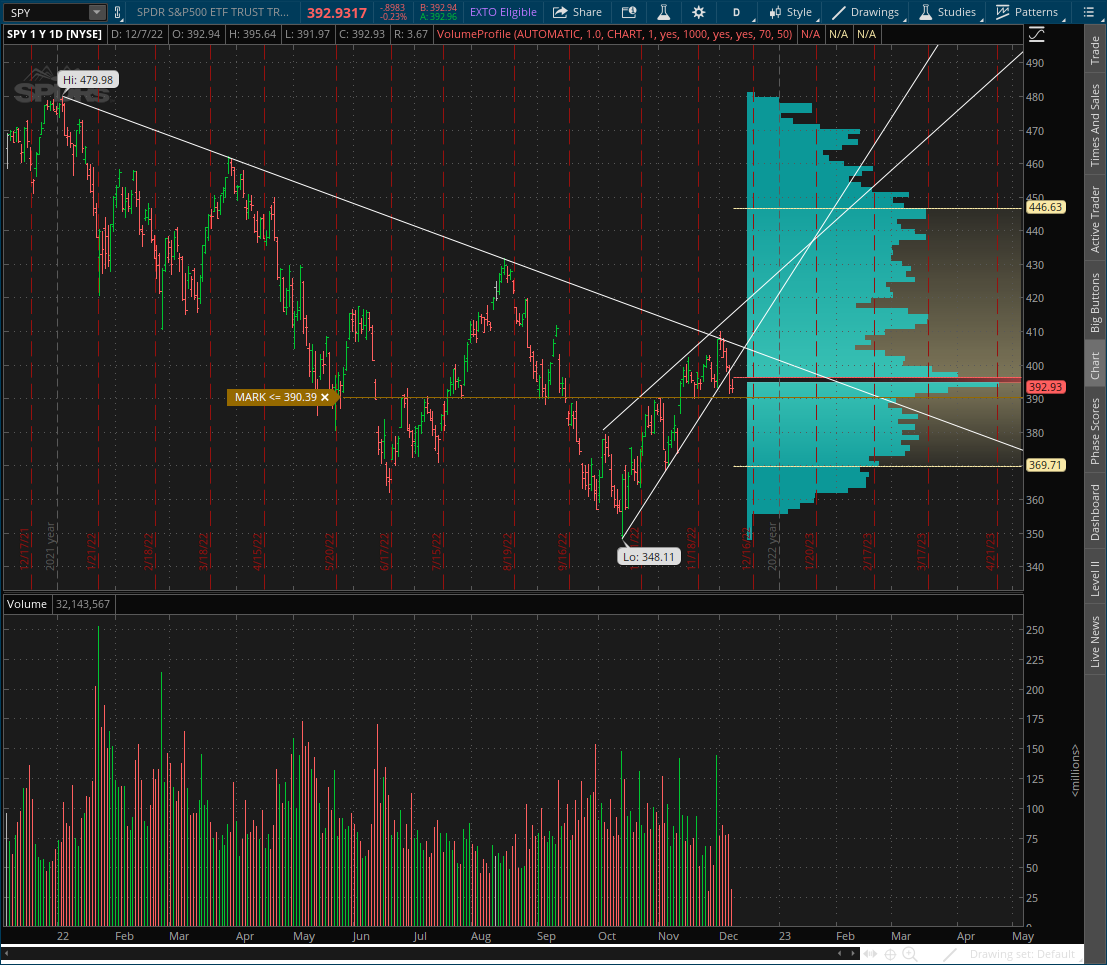Click the 32,143,567 volume value
The image size is (1107, 965).
click(x=83, y=604)
